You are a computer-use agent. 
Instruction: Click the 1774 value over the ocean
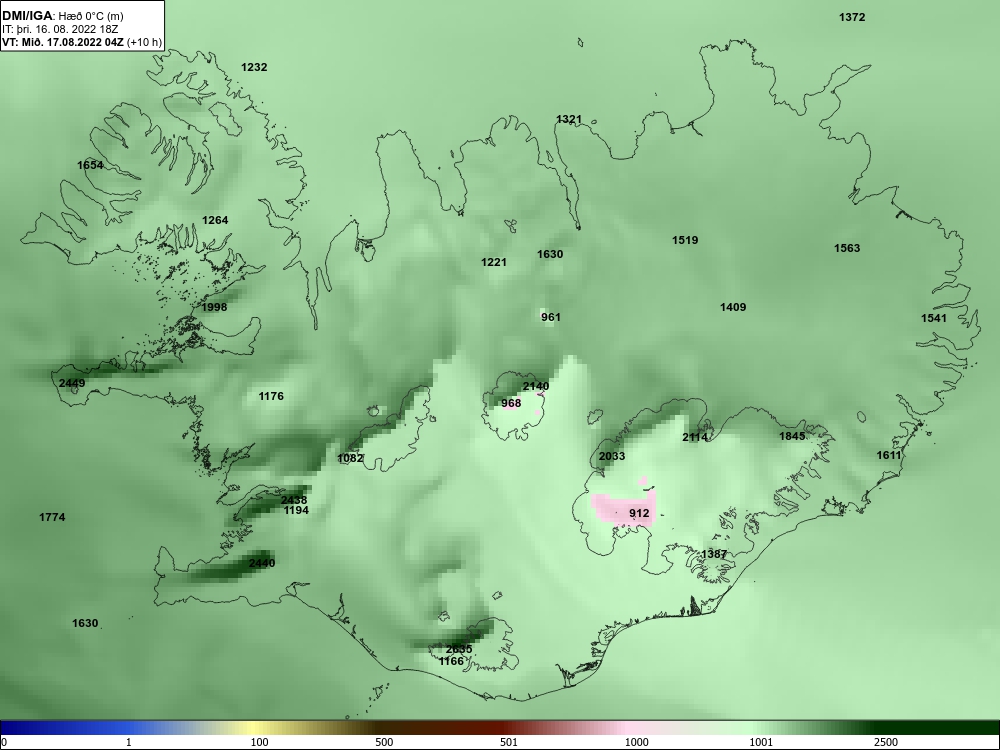click(52, 517)
